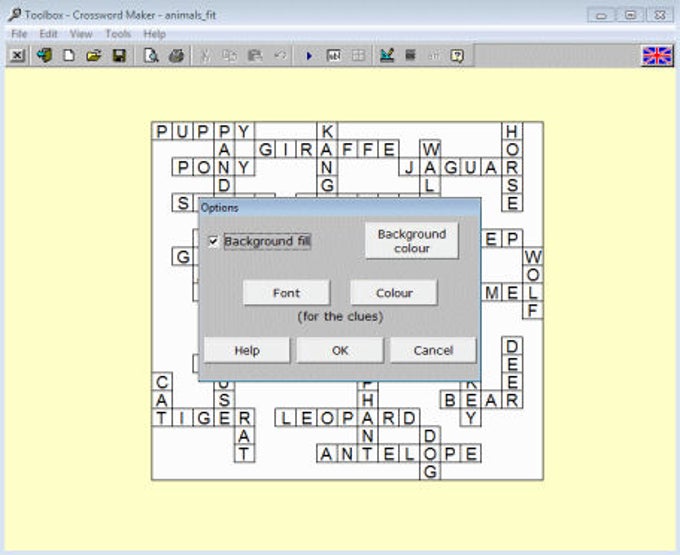Open print preview magnifier icon
The height and width of the screenshot is (555, 680).
pyautogui.click(x=151, y=56)
